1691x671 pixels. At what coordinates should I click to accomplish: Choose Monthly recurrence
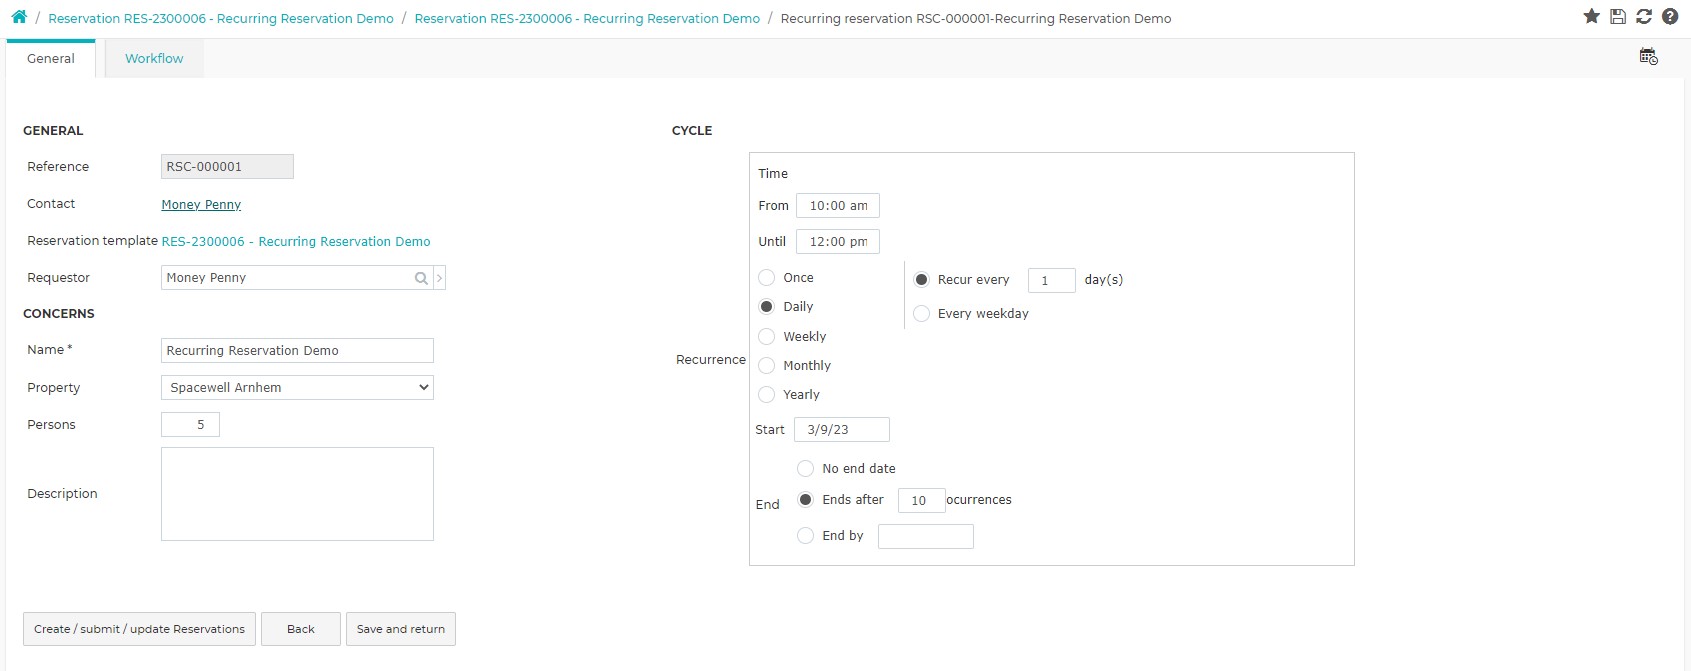point(767,366)
